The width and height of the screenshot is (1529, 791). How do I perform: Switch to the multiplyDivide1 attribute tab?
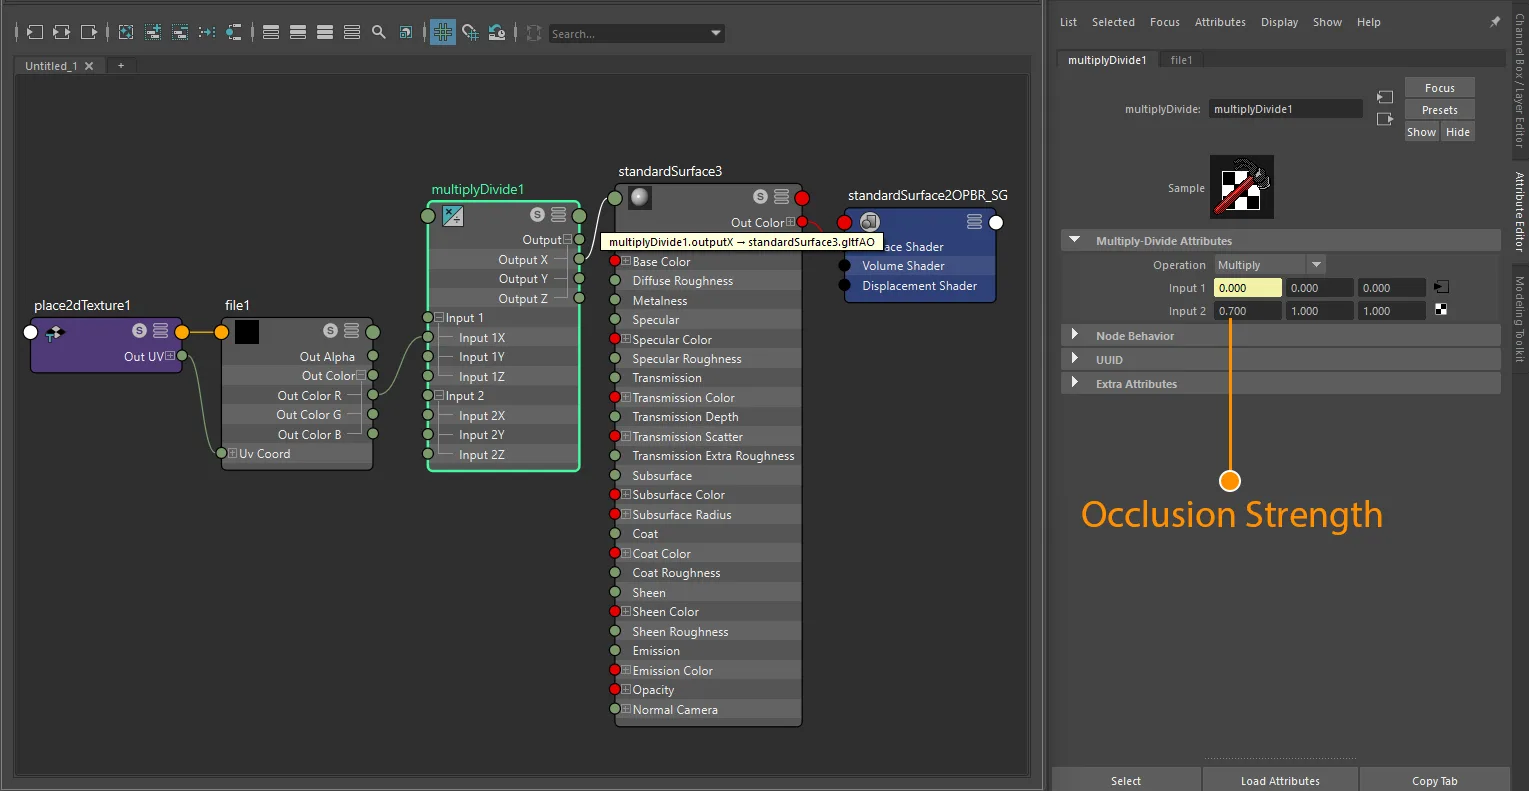pos(1107,60)
